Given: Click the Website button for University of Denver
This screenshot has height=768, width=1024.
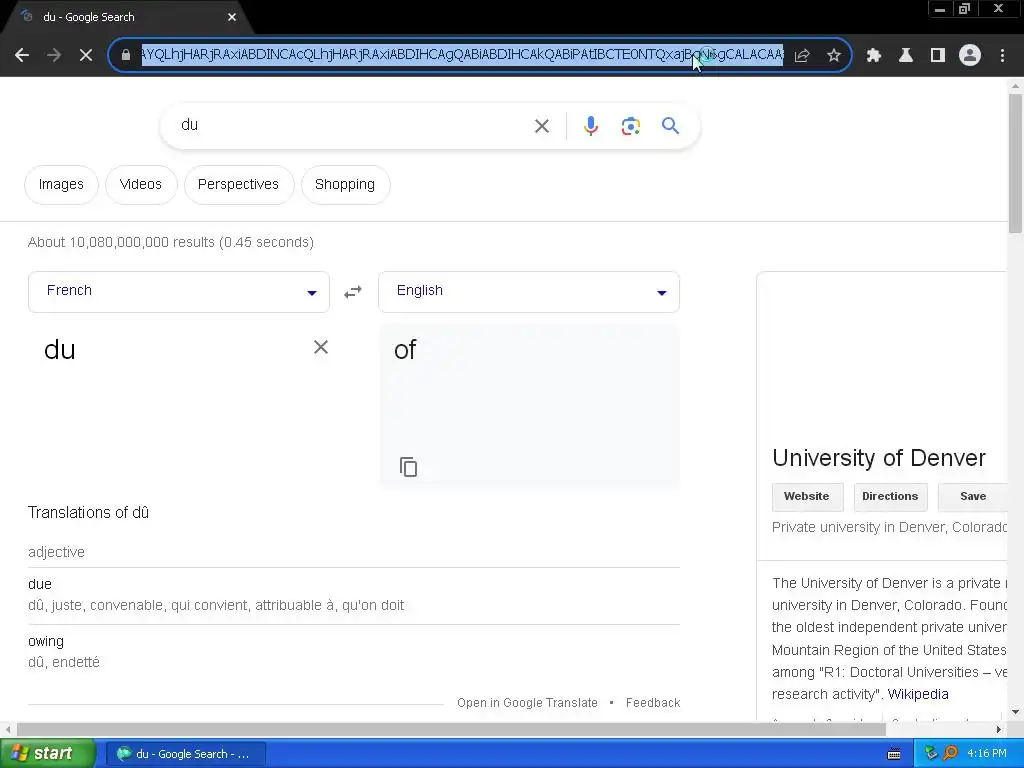Looking at the screenshot, I should click(x=807, y=496).
